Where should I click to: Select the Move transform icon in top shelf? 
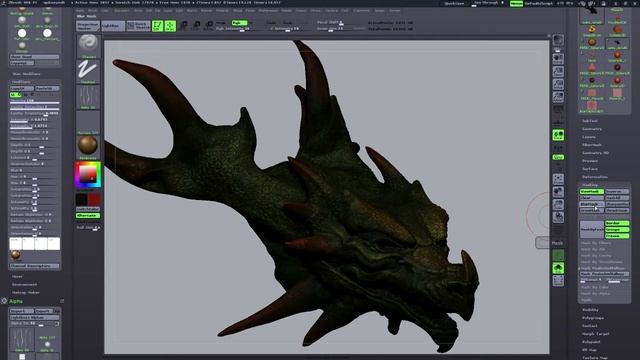click(x=184, y=26)
